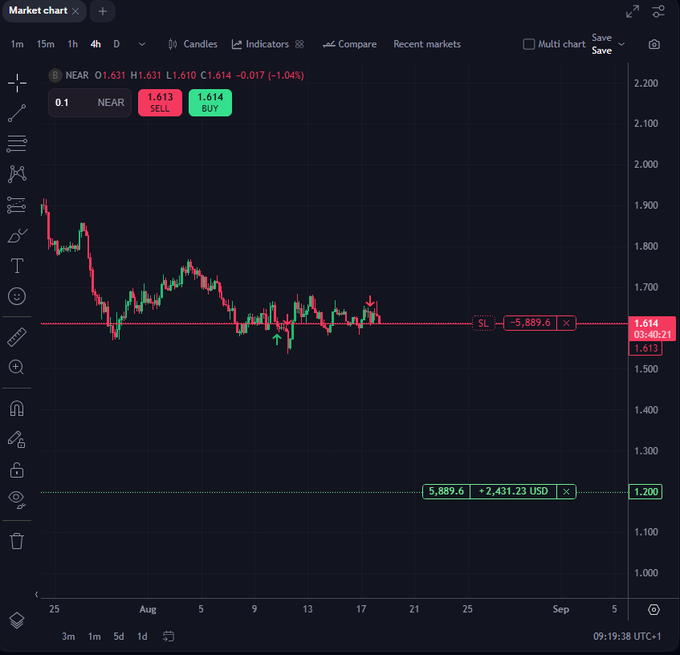Click the SL label on order line

(483, 323)
